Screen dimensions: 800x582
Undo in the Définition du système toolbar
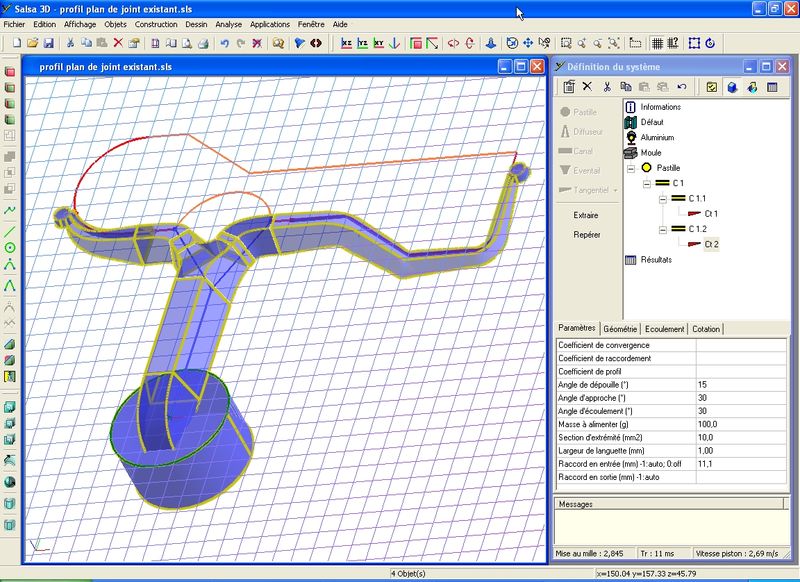[682, 87]
